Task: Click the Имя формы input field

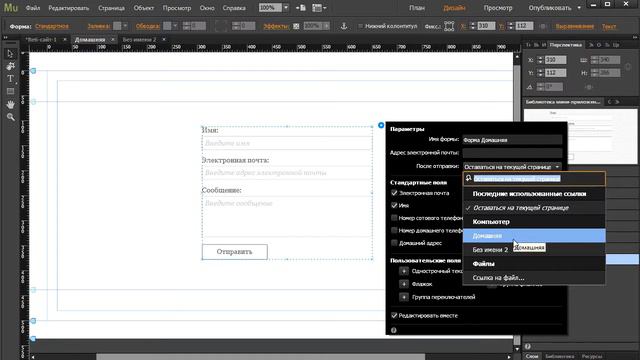Action: [512, 140]
